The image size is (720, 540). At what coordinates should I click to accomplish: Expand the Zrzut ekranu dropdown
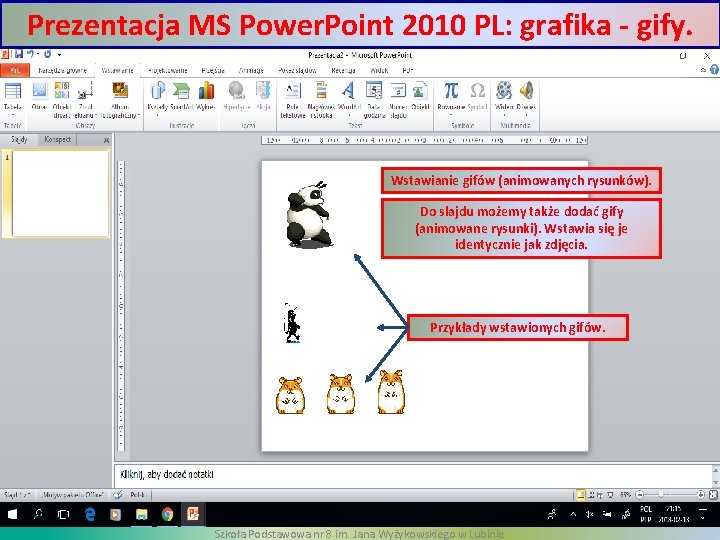tap(96, 115)
